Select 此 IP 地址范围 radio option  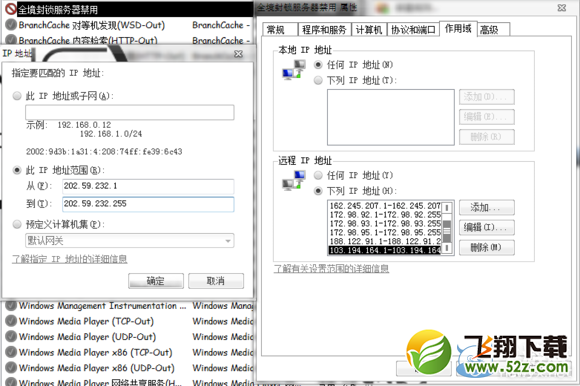coord(17,170)
